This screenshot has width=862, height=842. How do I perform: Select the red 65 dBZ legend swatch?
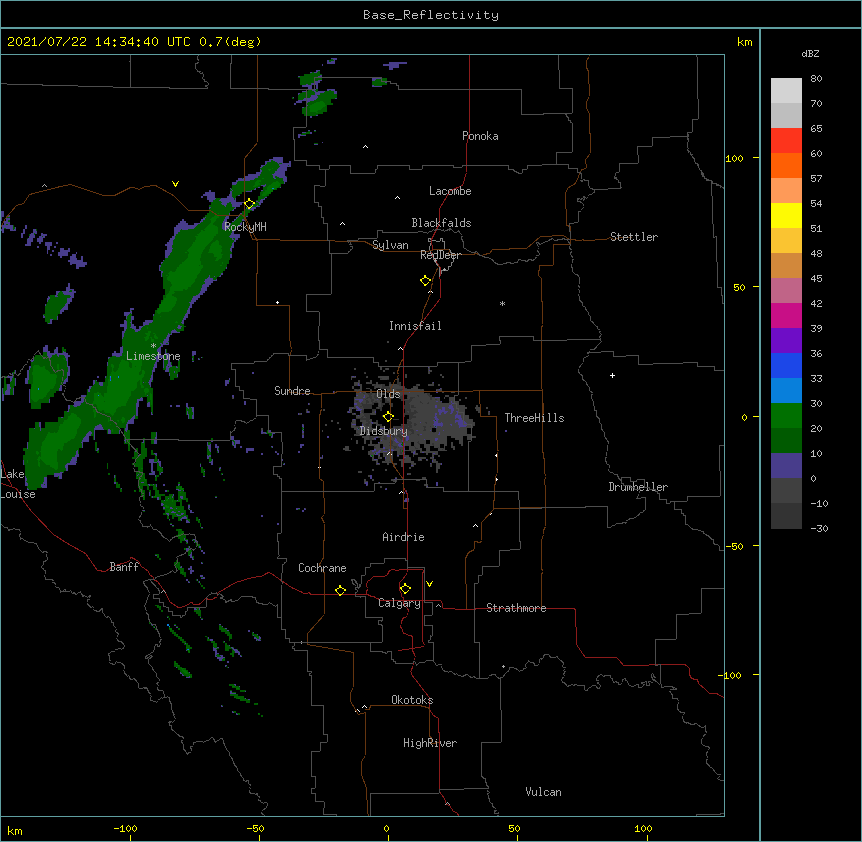click(786, 140)
